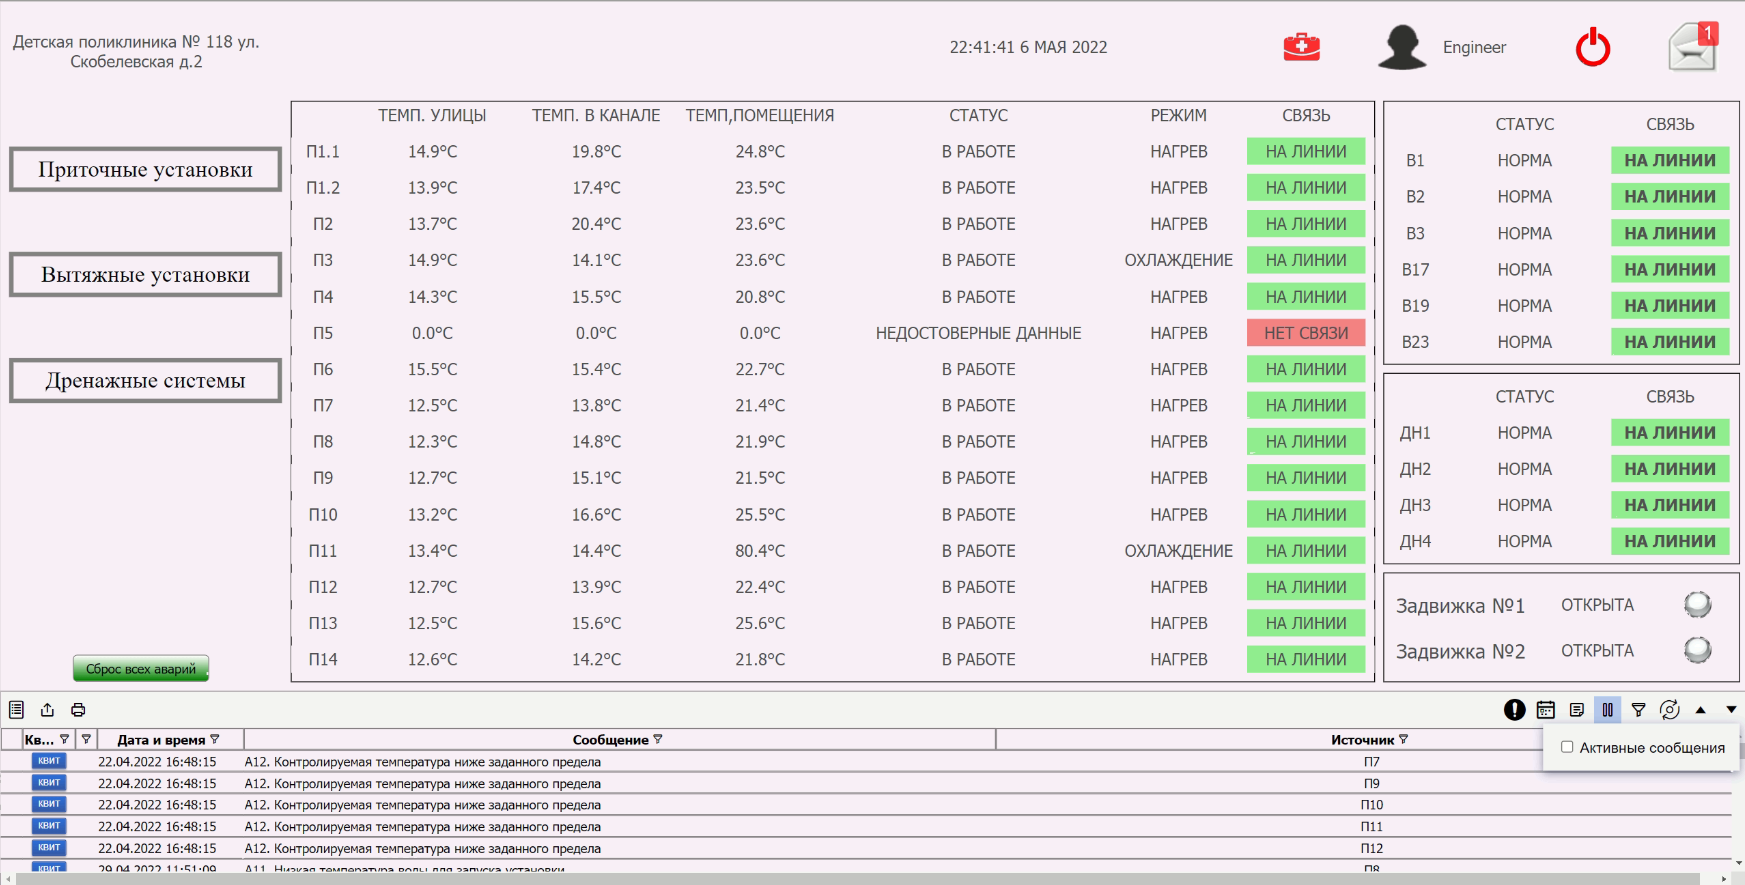Viewport: 1745px width, 885px height.
Task: Open filter dropdown on Дата и время column
Action: point(215,739)
